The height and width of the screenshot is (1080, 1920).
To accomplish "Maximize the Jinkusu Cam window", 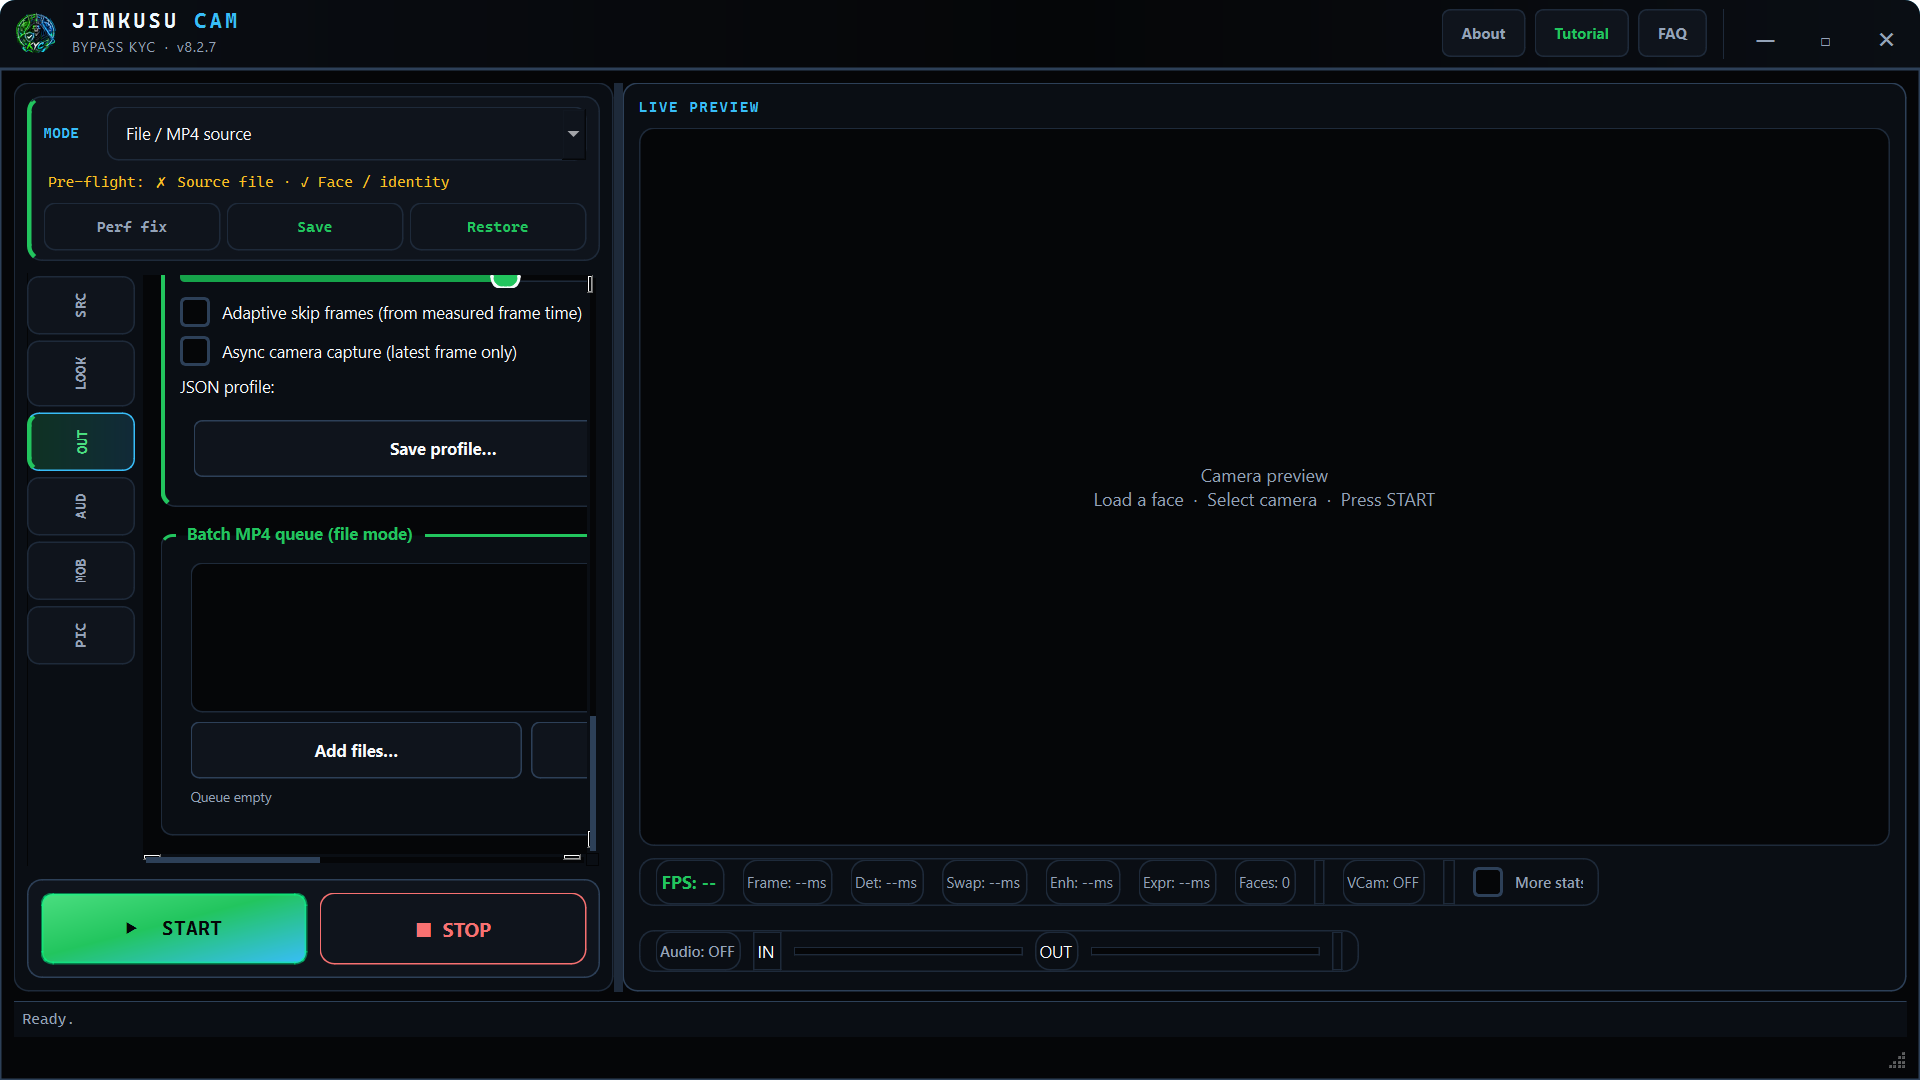I will (1826, 41).
